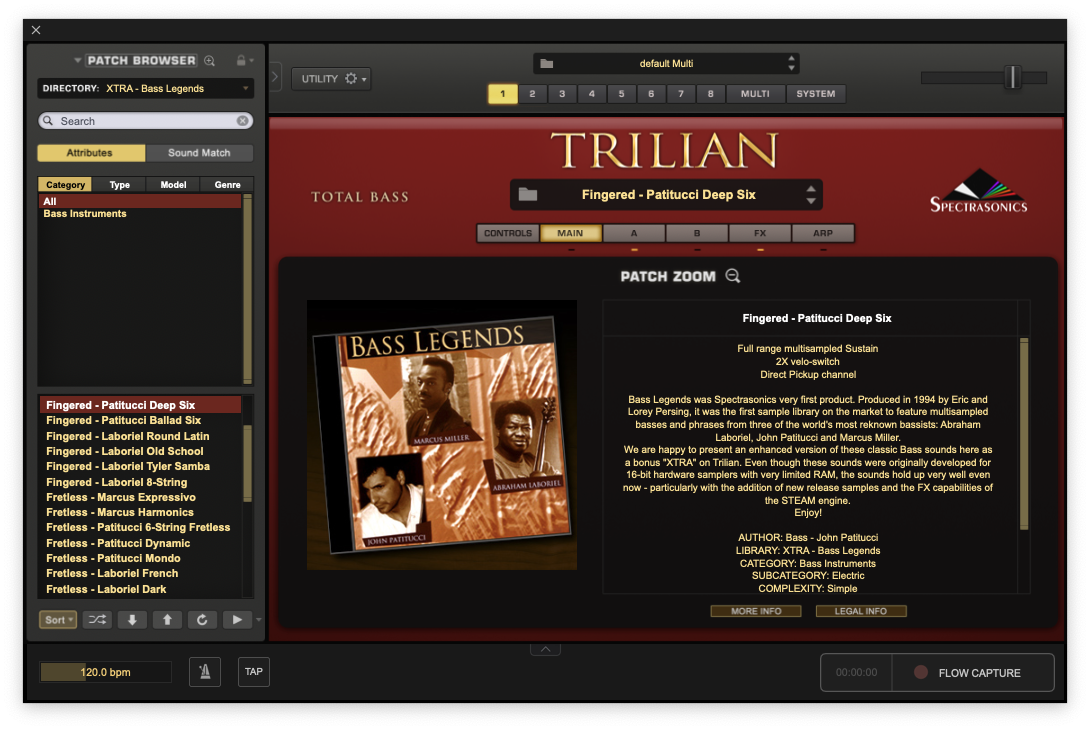Select the Type attribute column
The width and height of the screenshot is (1090, 730).
pos(120,185)
